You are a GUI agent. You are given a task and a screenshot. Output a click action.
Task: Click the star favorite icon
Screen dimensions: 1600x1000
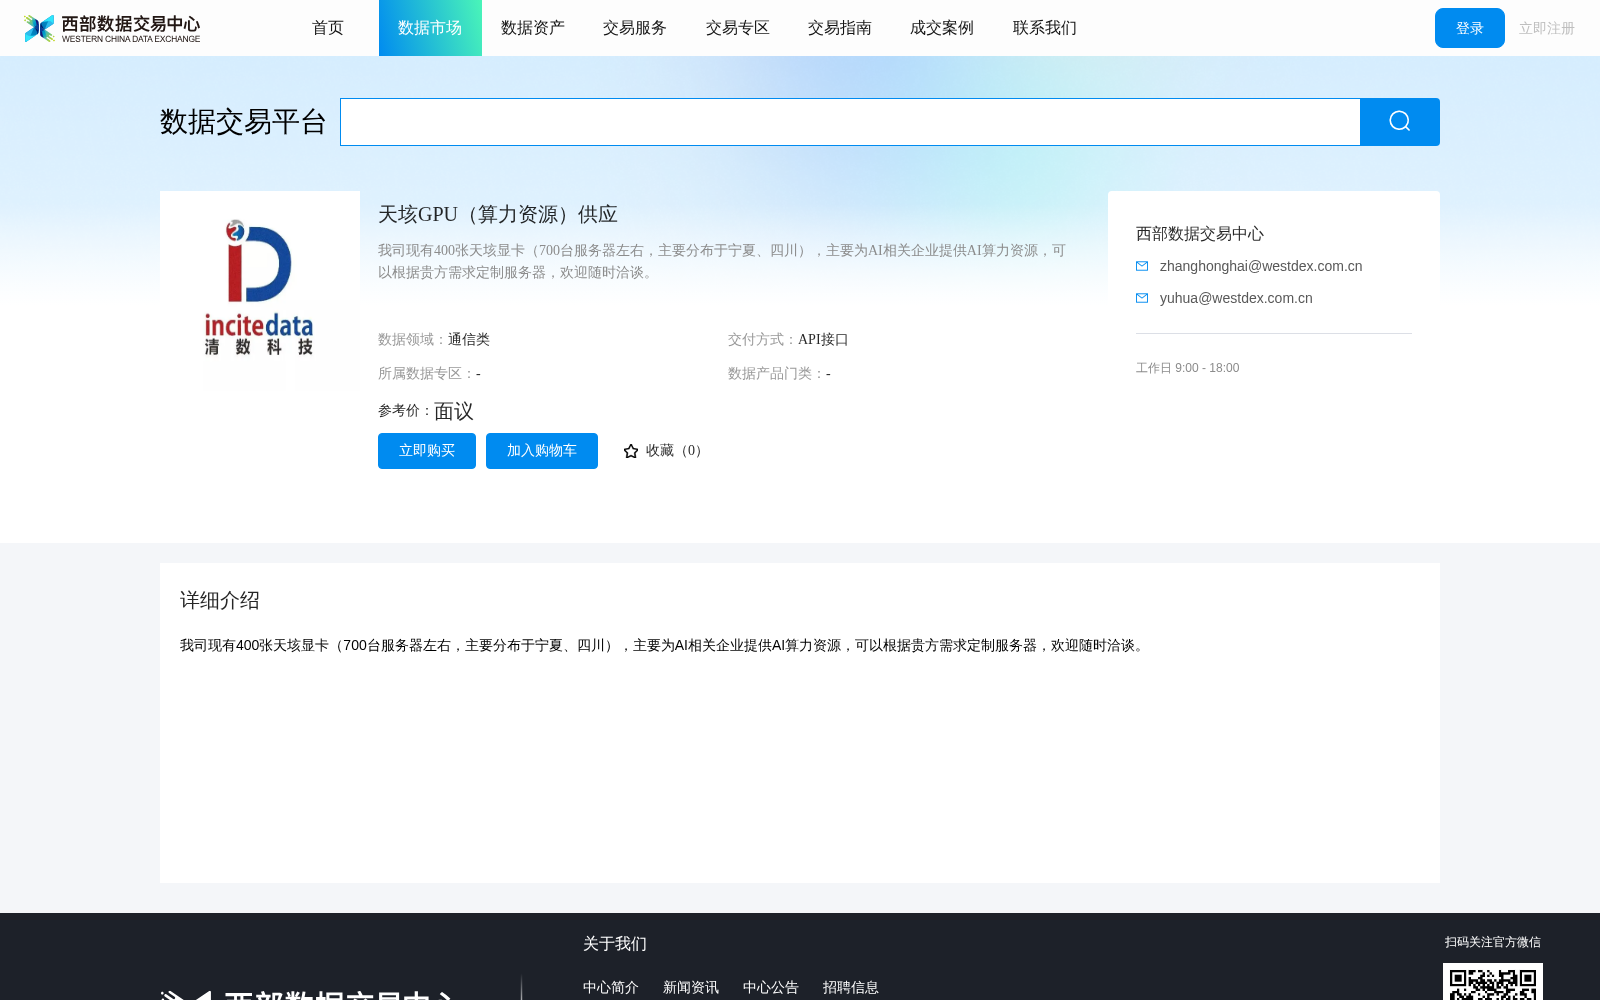[x=631, y=451]
